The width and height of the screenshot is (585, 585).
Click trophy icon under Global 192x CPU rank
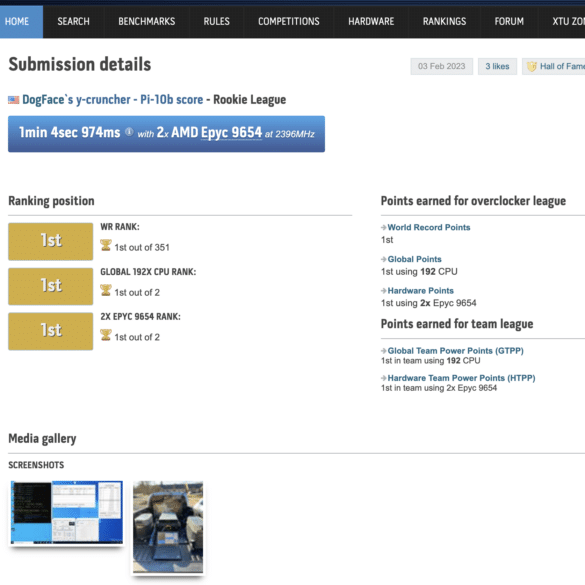pos(106,290)
